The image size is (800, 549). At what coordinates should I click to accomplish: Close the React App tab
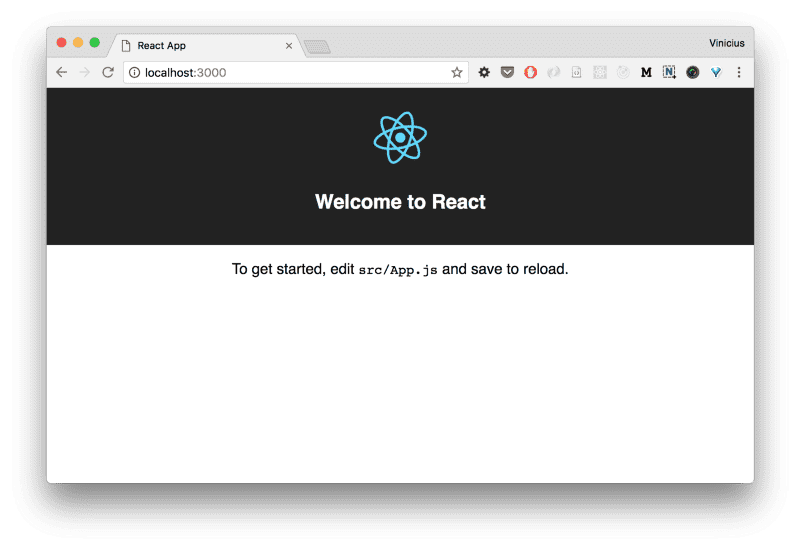click(289, 46)
